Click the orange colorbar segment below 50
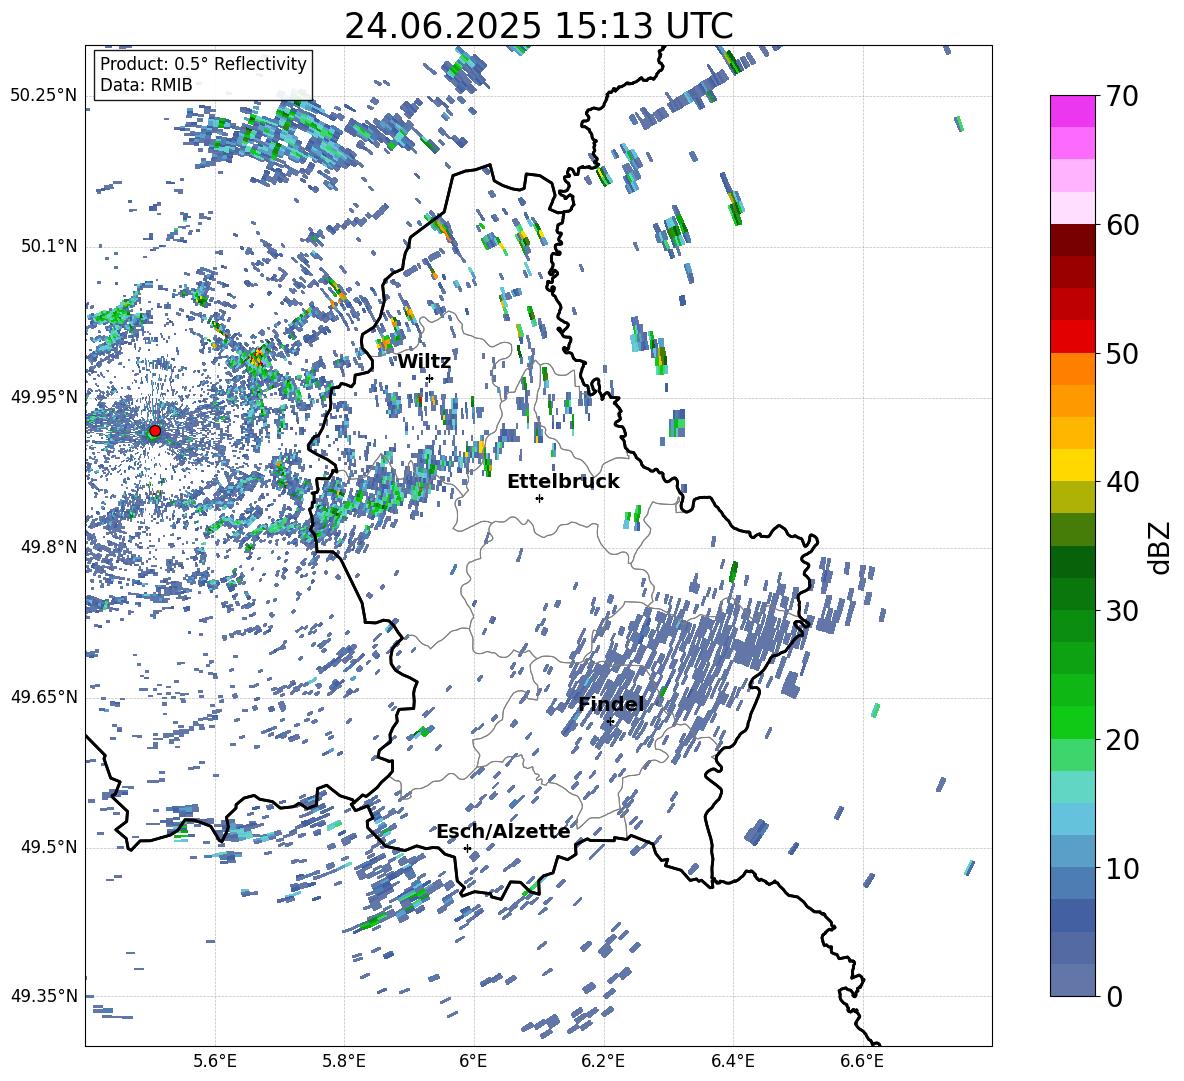Image resolution: width=1184 pixels, height=1081 pixels. tap(1072, 368)
